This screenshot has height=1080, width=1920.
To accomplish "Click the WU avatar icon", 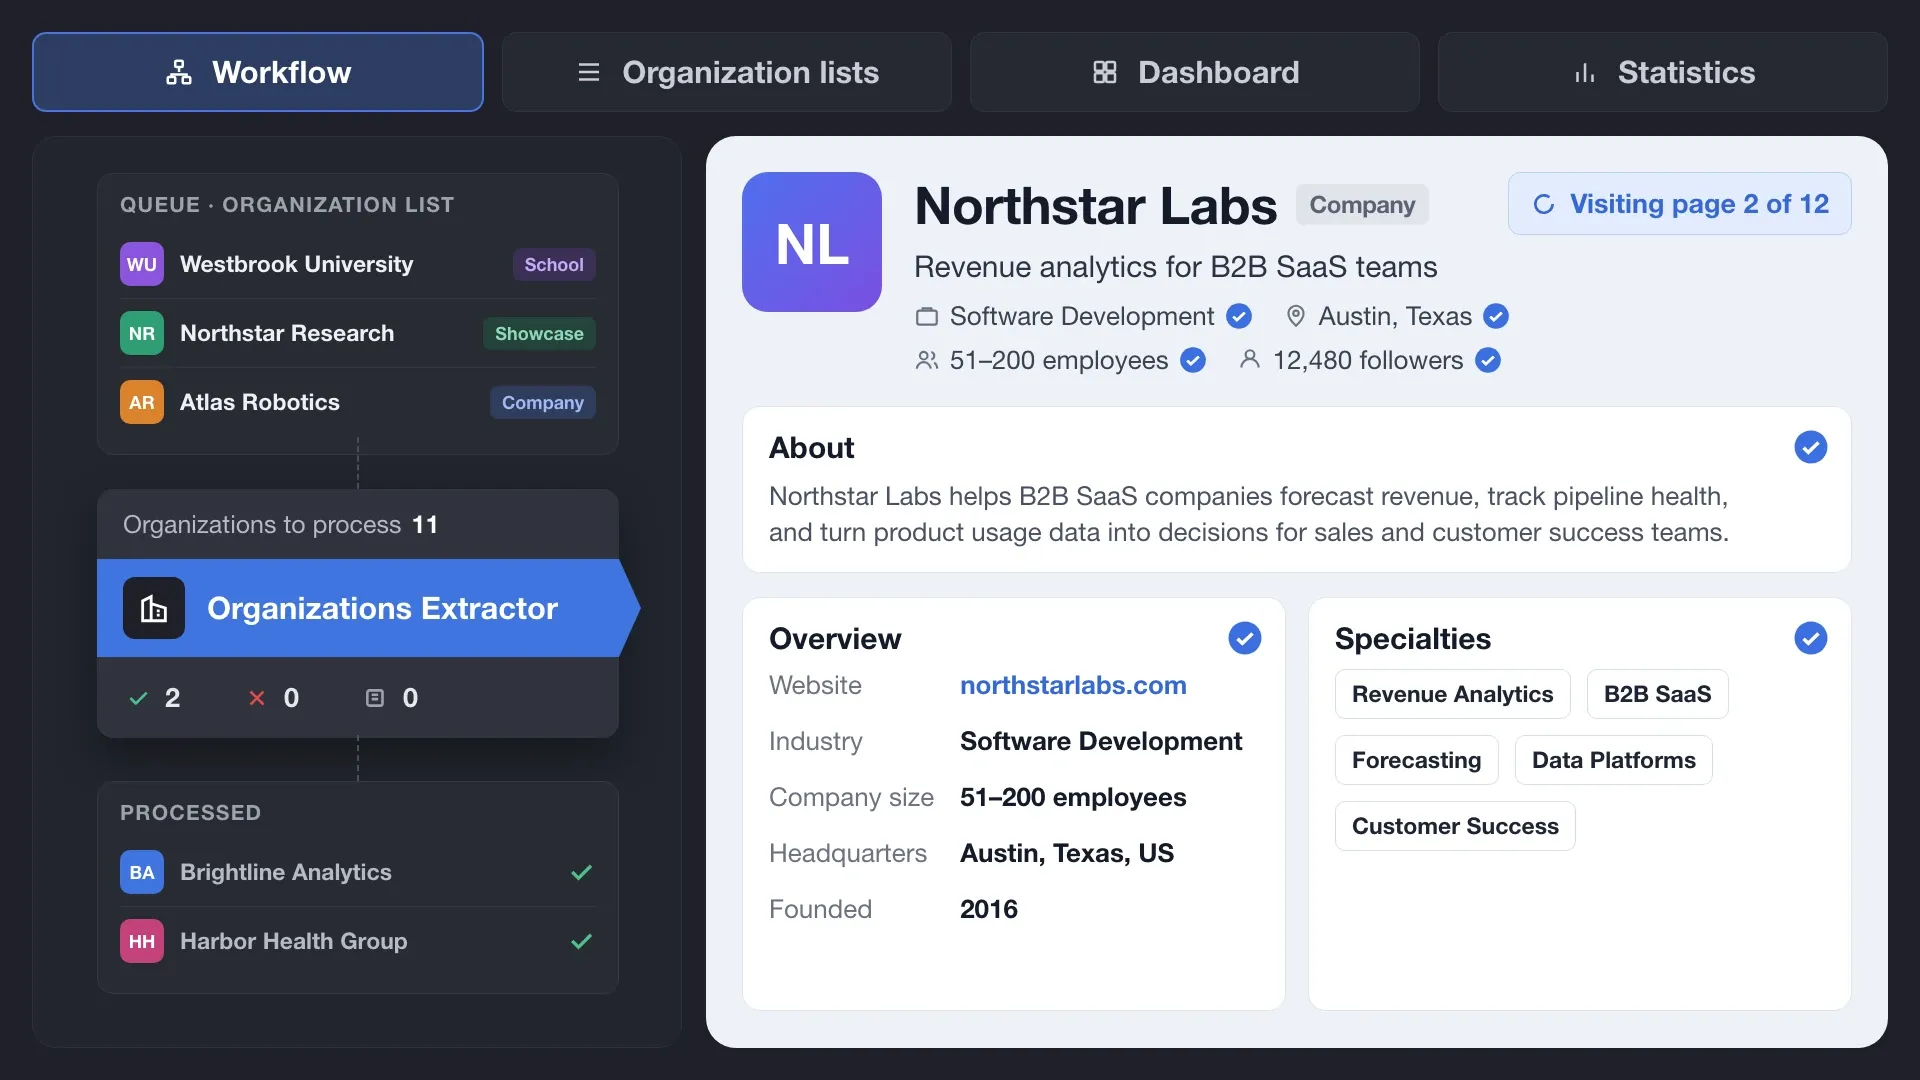I will tap(142, 264).
